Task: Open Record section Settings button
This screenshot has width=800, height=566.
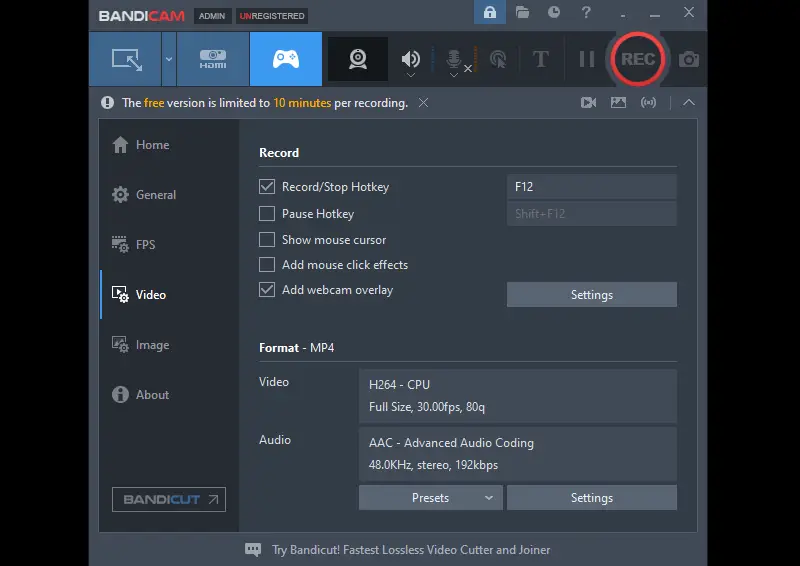Action: (x=592, y=294)
